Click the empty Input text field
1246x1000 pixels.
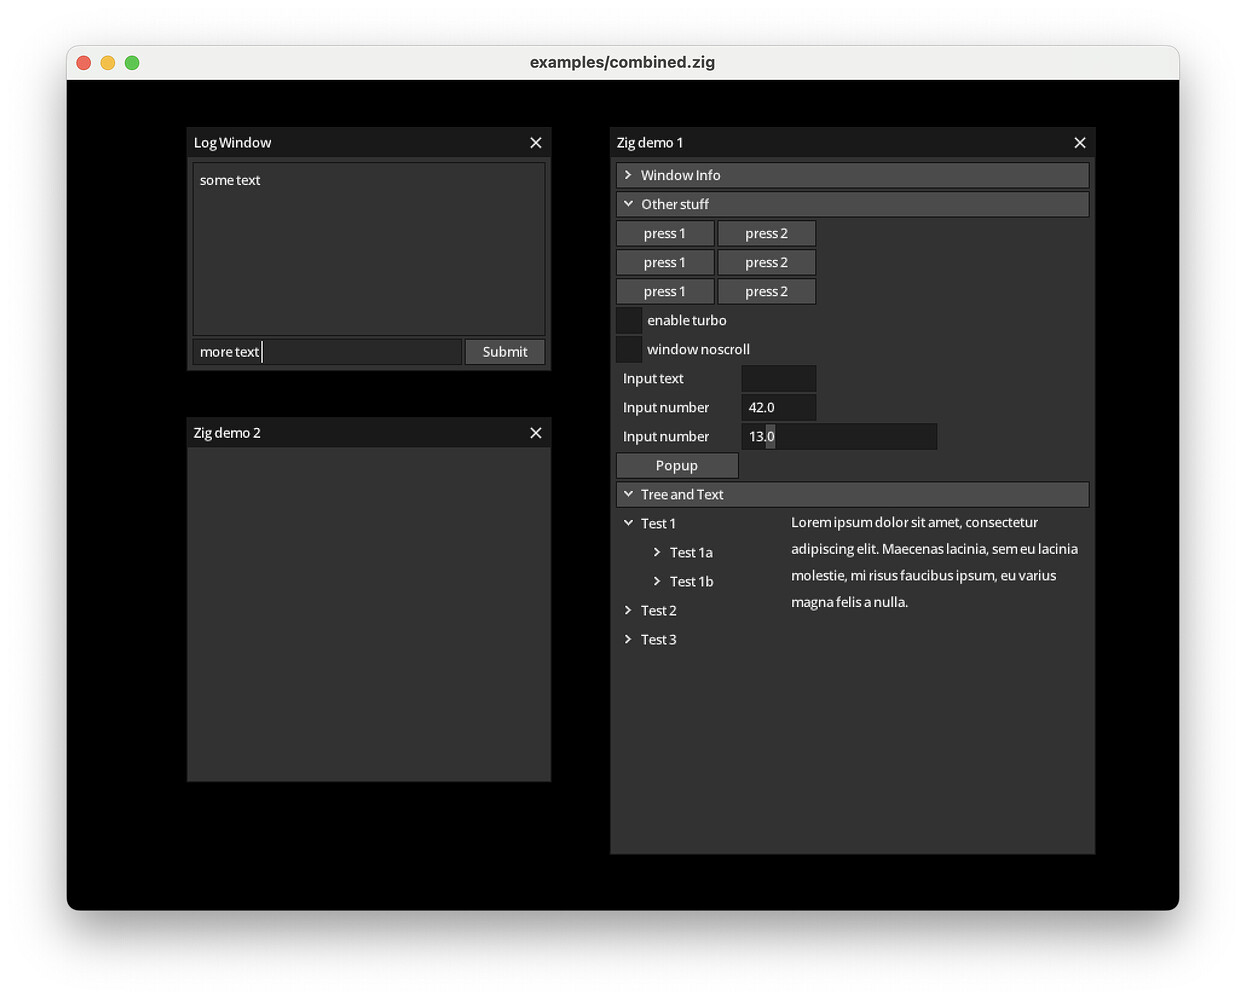point(778,378)
